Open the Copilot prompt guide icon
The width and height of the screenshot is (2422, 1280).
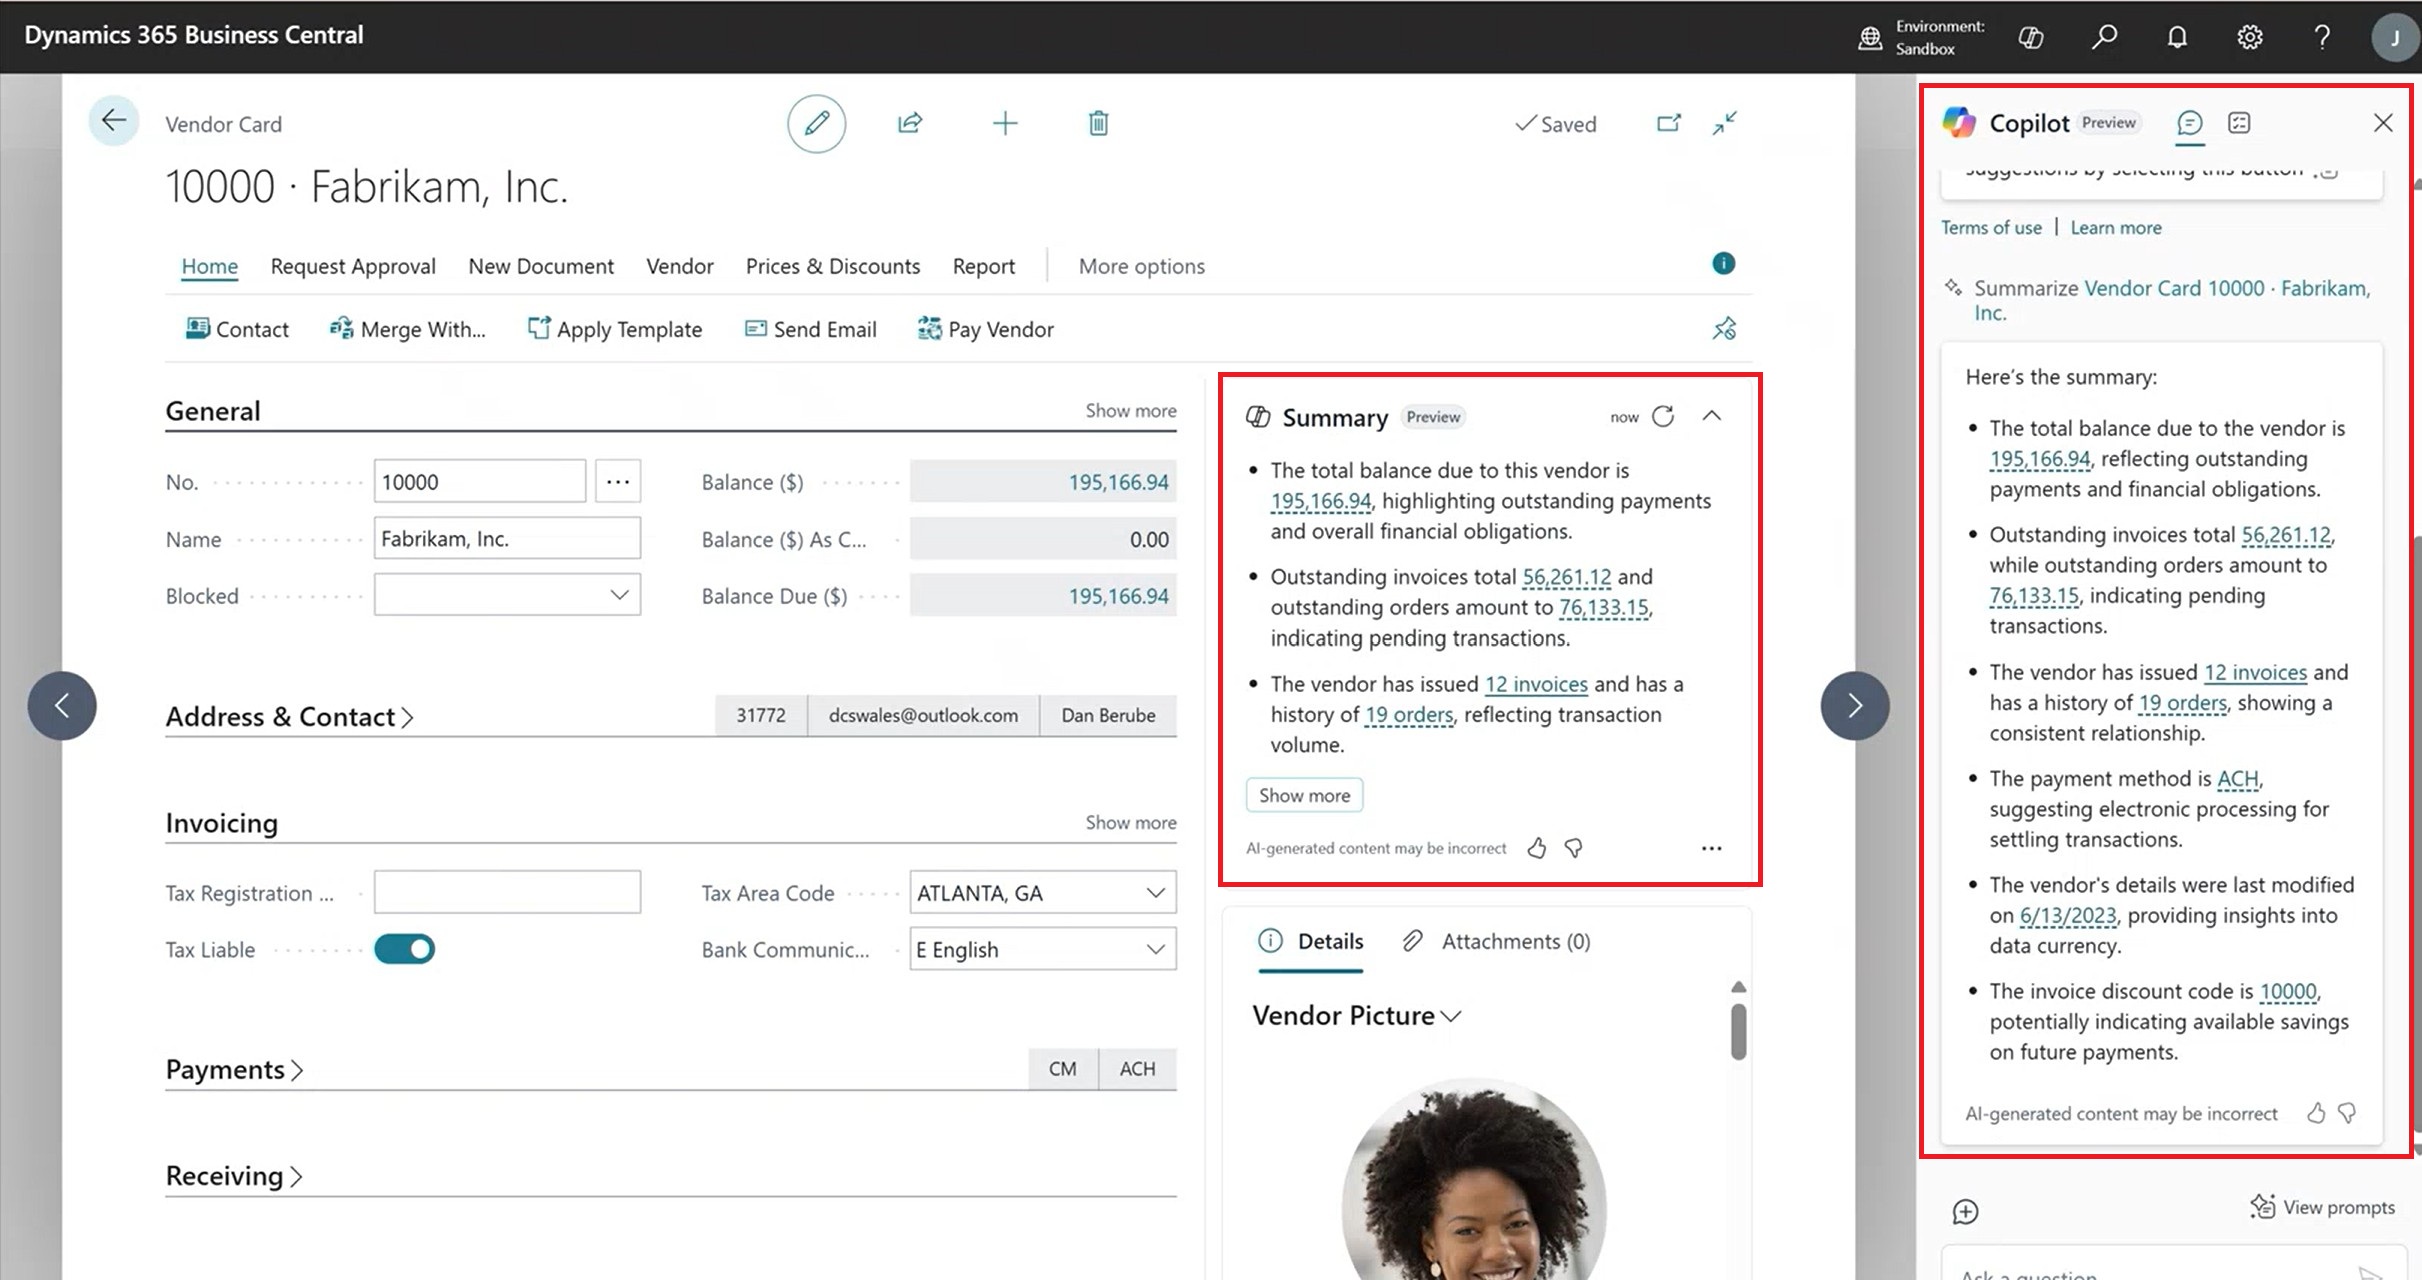click(2239, 122)
